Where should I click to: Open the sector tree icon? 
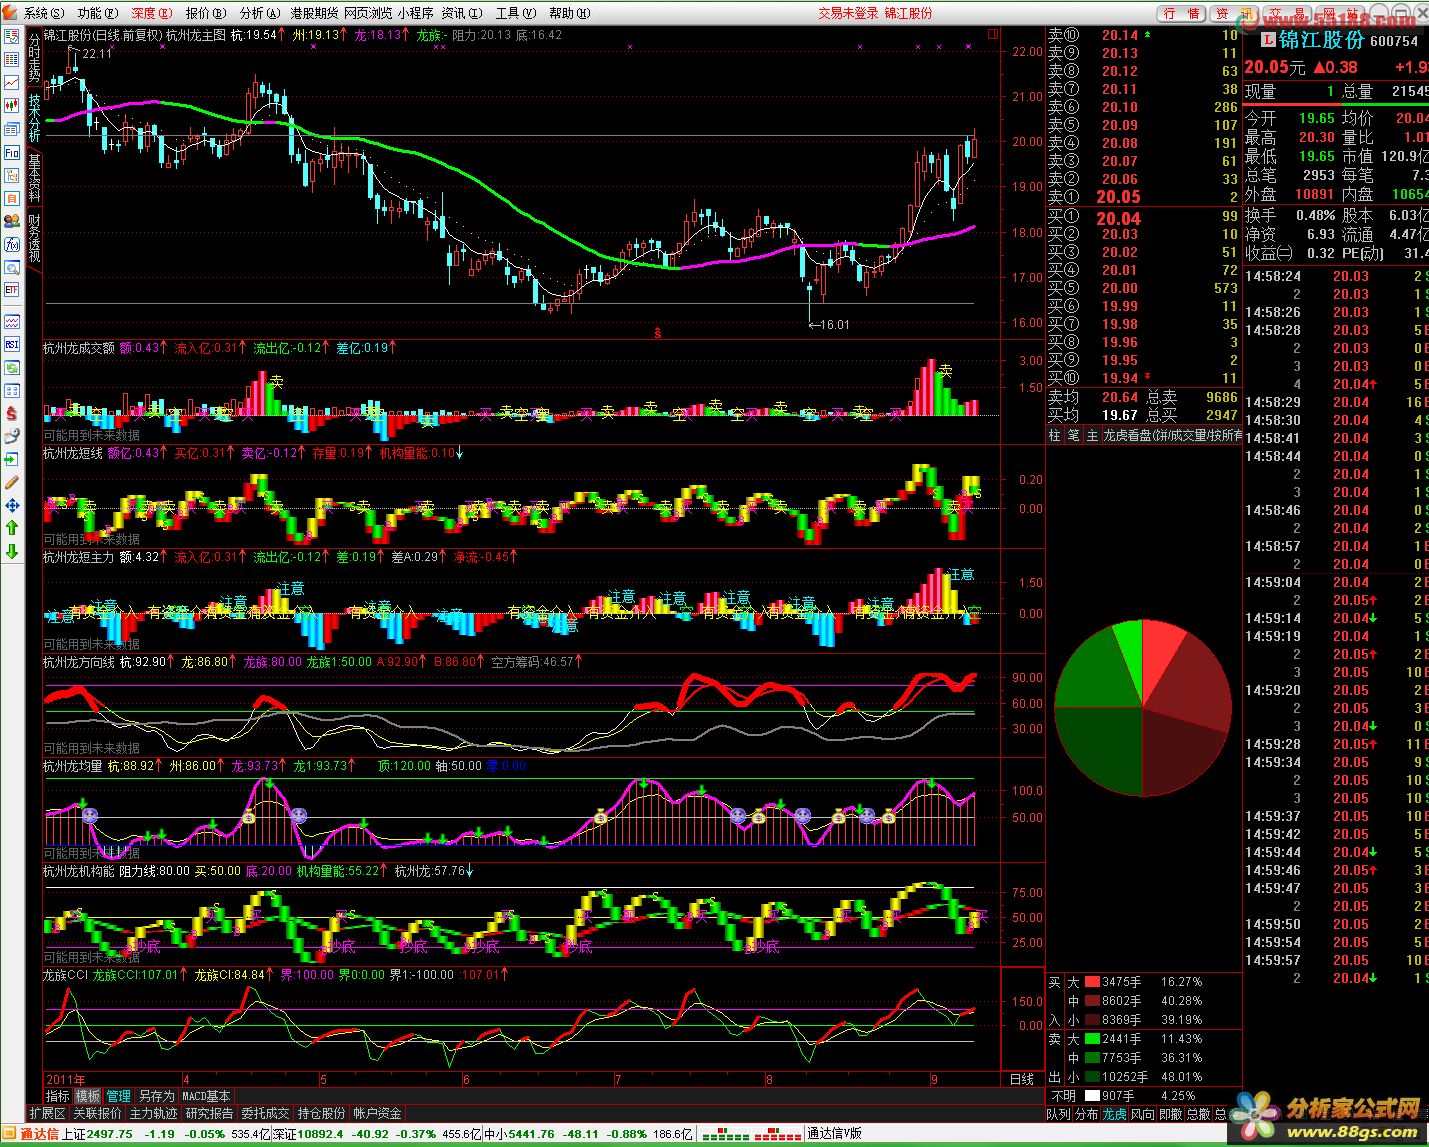[x=12, y=175]
